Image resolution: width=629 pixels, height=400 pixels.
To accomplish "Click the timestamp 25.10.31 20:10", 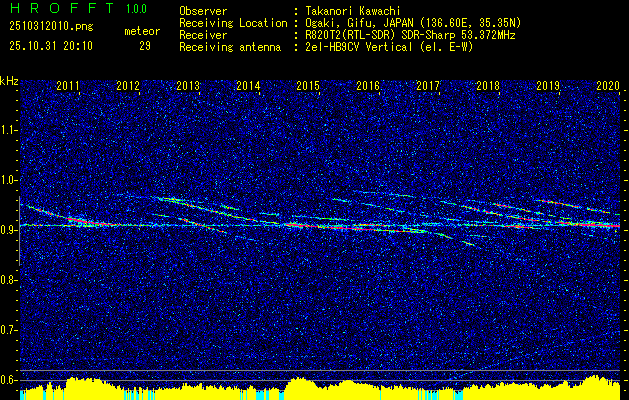I will (51, 46).
